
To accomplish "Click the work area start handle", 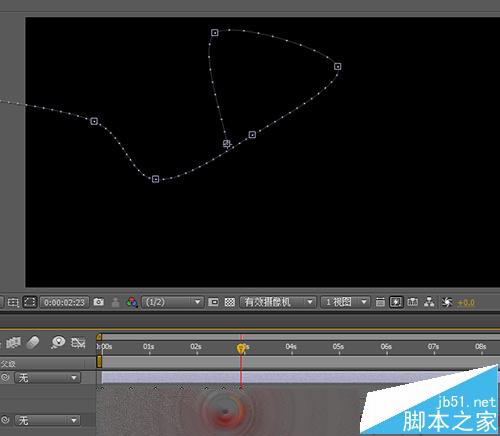I will pyautogui.click(x=99, y=362).
